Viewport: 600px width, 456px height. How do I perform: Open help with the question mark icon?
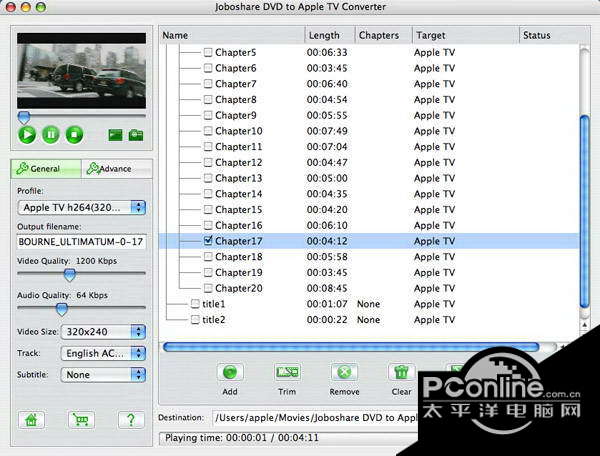coord(127,421)
